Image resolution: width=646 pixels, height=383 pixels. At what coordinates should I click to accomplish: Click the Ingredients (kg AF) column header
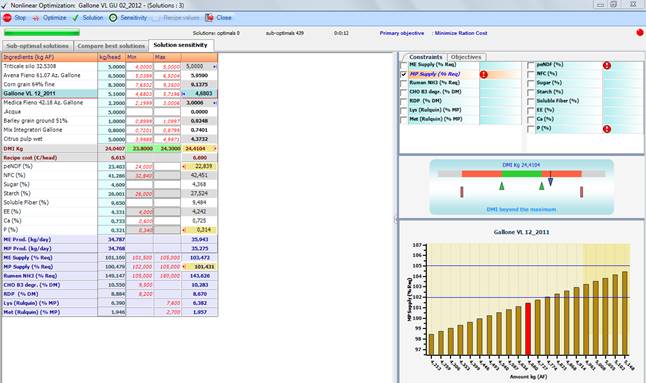coord(49,57)
